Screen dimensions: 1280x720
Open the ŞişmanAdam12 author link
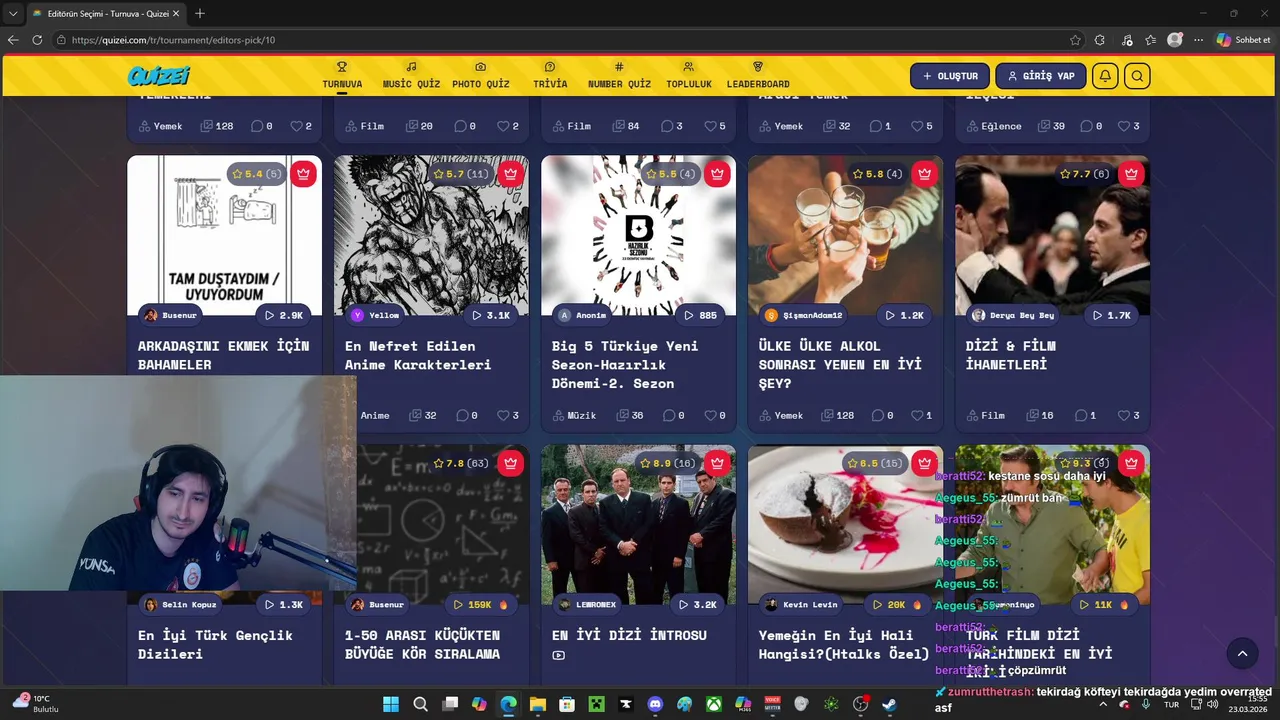pos(803,315)
